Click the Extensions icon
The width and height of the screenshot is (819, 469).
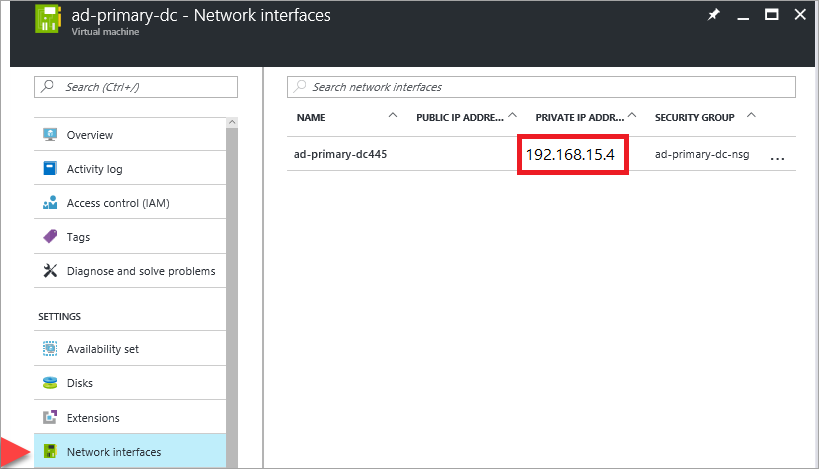tap(50, 418)
